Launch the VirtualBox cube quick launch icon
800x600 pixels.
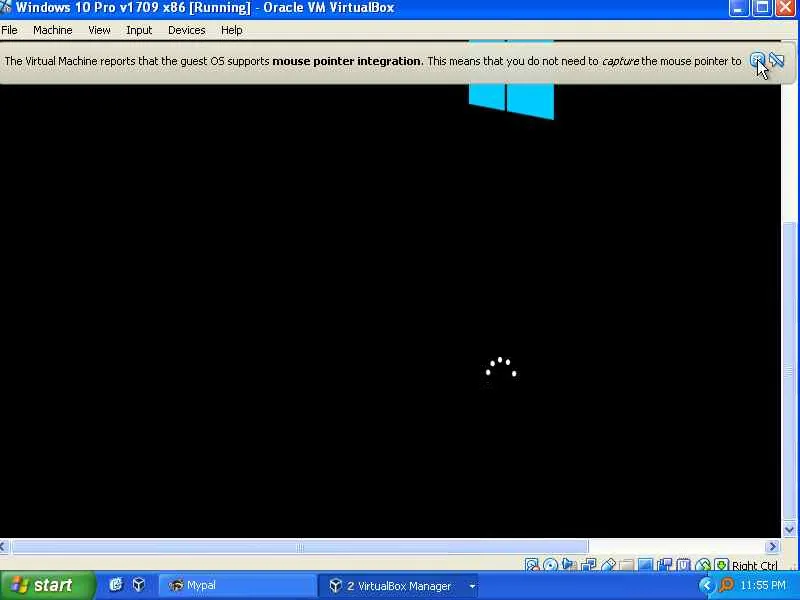(x=138, y=585)
